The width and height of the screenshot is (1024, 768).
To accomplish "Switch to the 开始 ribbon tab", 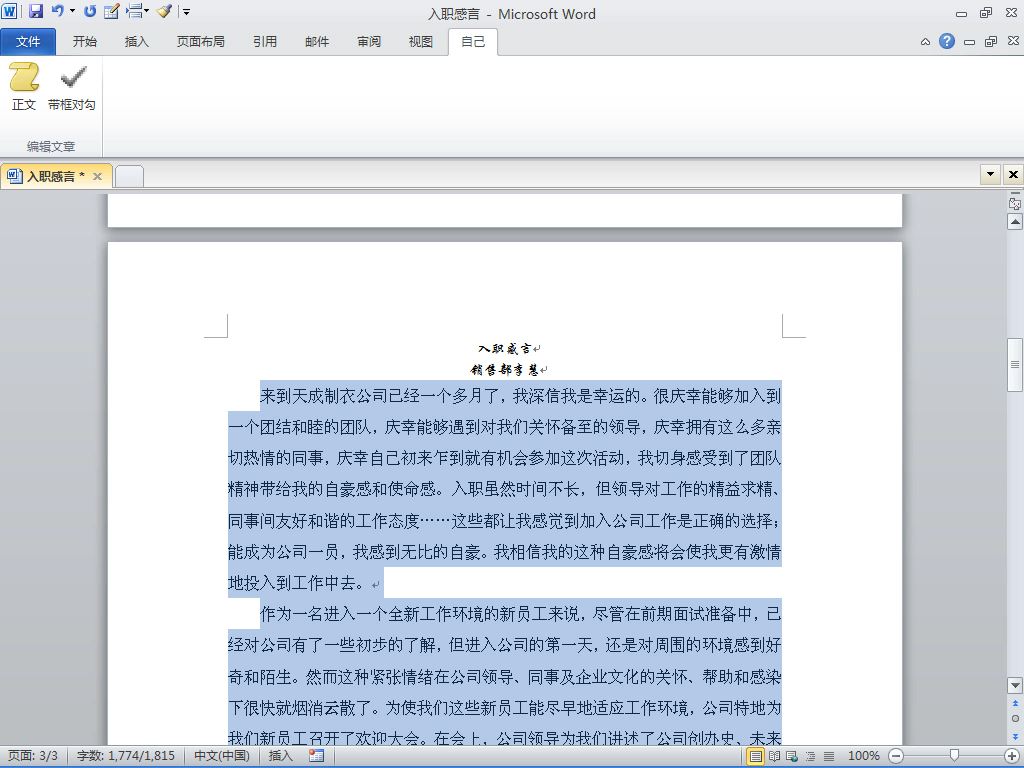I will 85,42.
